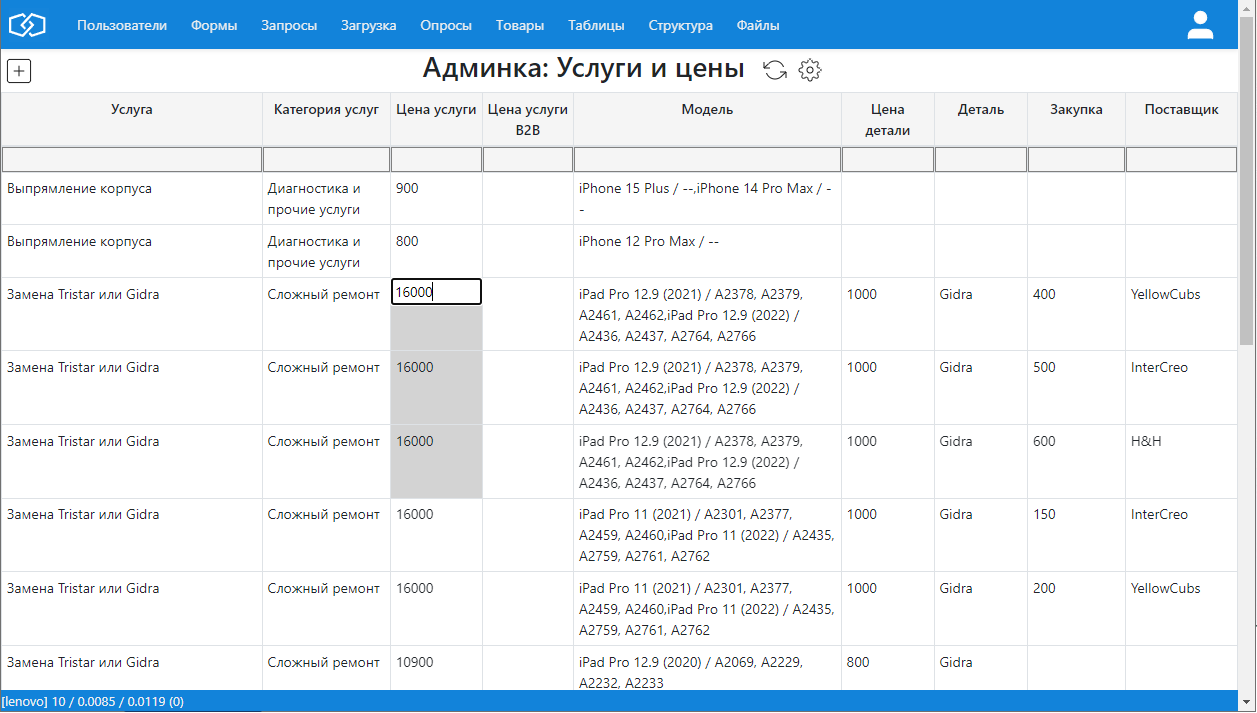Select YellowCubs in the 400 purchase row
The height and width of the screenshot is (713, 1257).
(x=1181, y=314)
